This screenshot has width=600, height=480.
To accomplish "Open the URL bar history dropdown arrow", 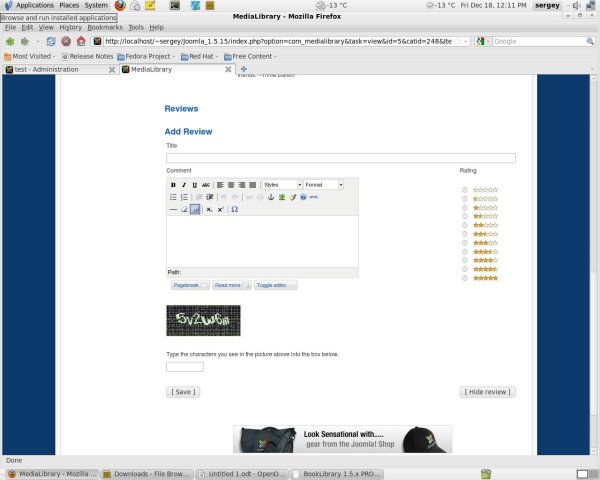I will [466, 41].
